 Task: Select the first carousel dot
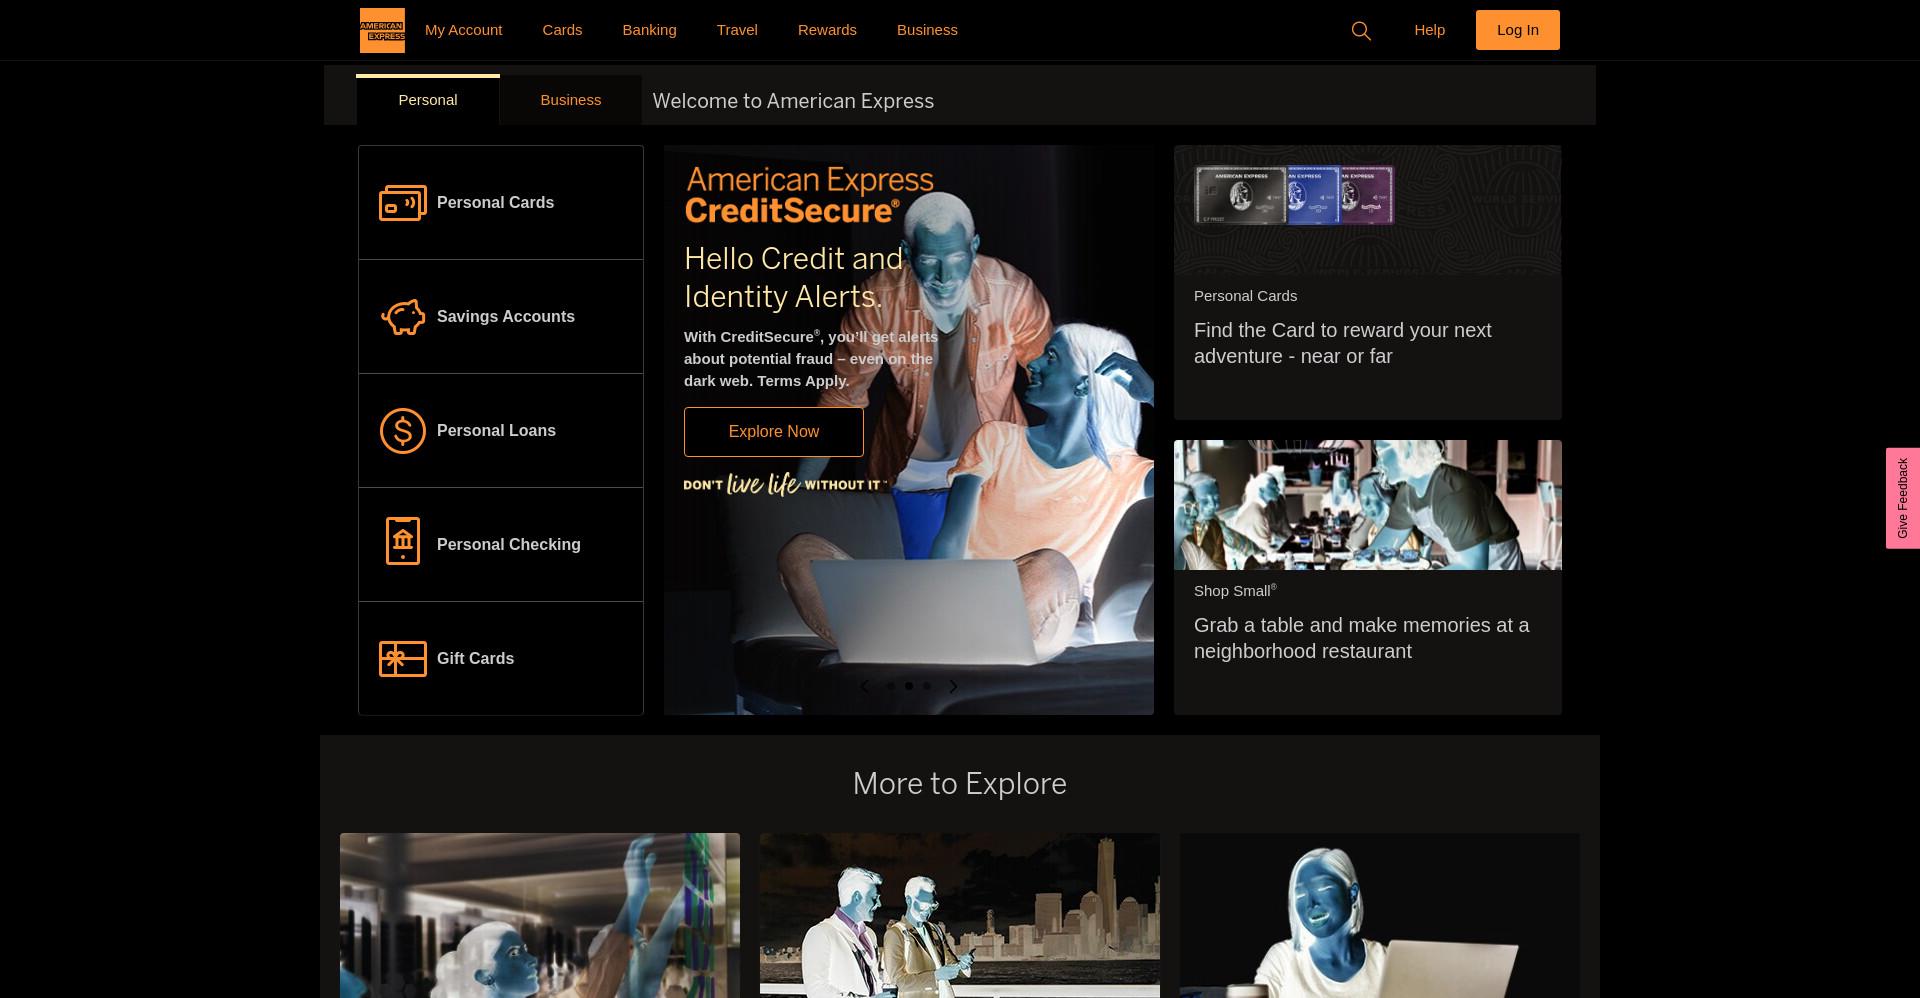891,686
